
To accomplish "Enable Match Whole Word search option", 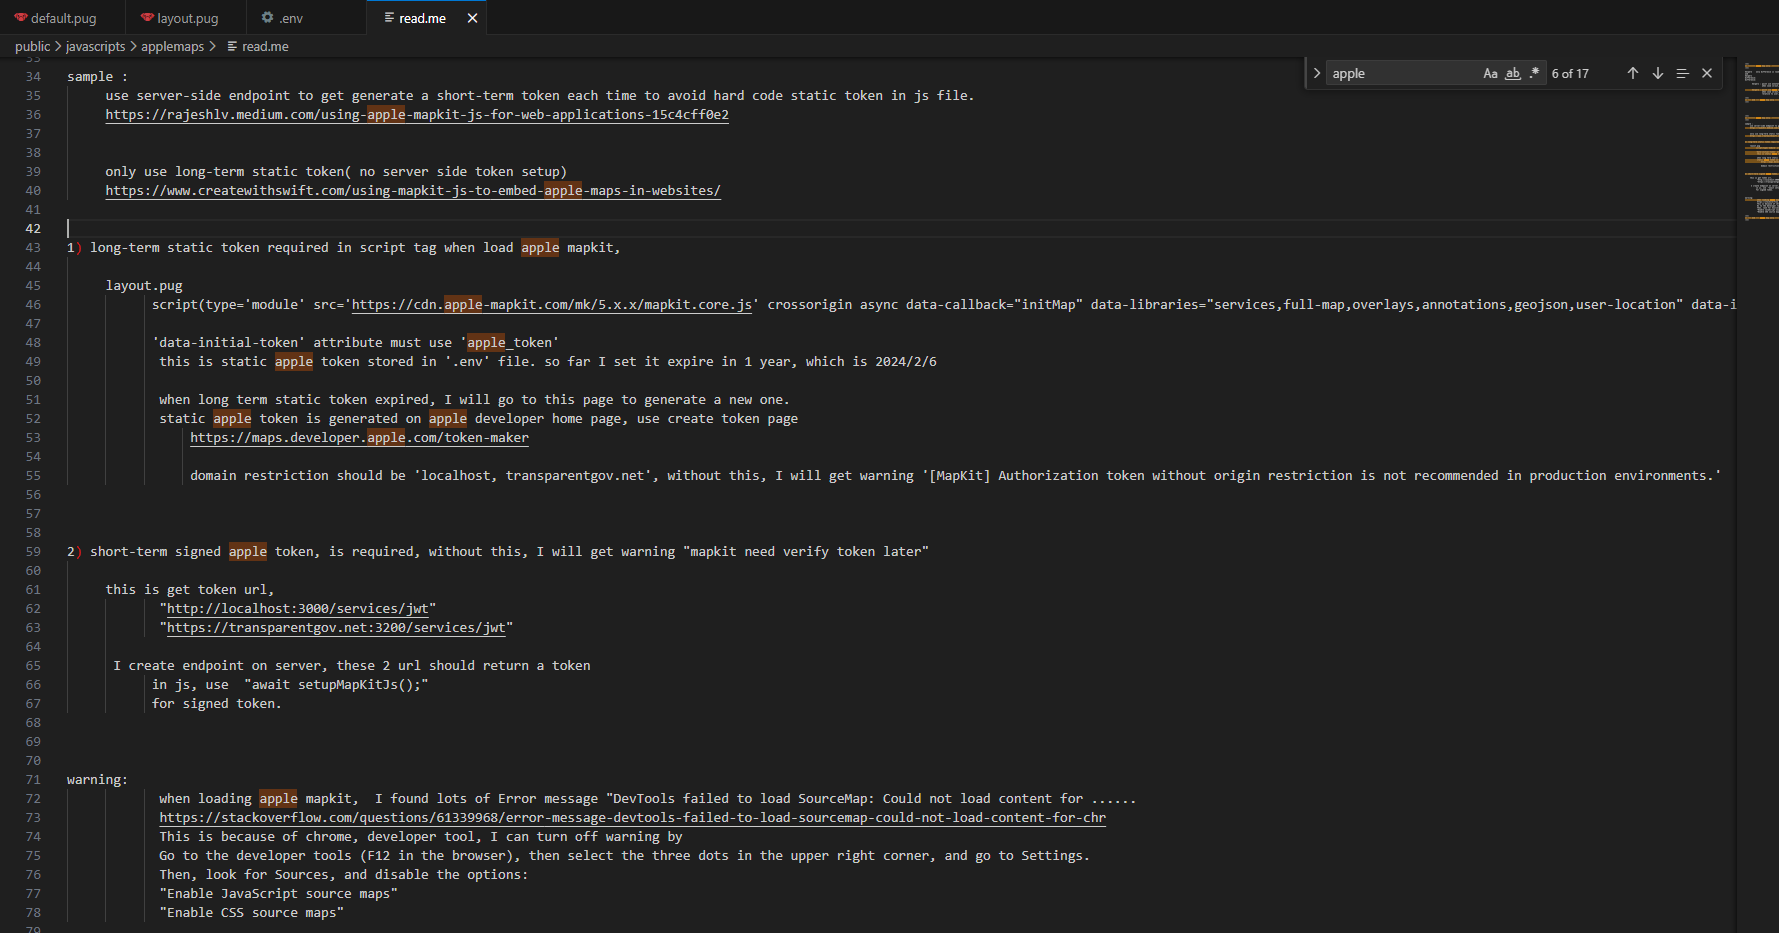I will pyautogui.click(x=1512, y=73).
